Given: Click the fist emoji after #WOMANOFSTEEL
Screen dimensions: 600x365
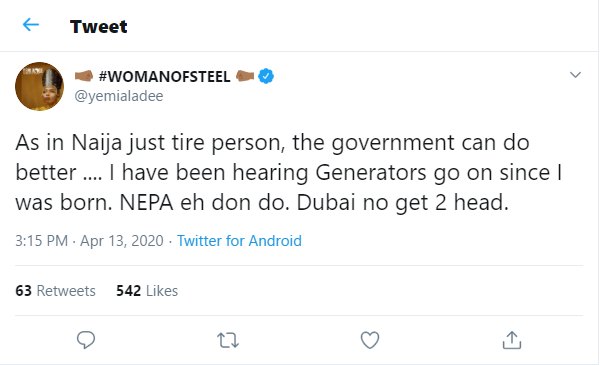Looking at the screenshot, I should click(x=245, y=76).
